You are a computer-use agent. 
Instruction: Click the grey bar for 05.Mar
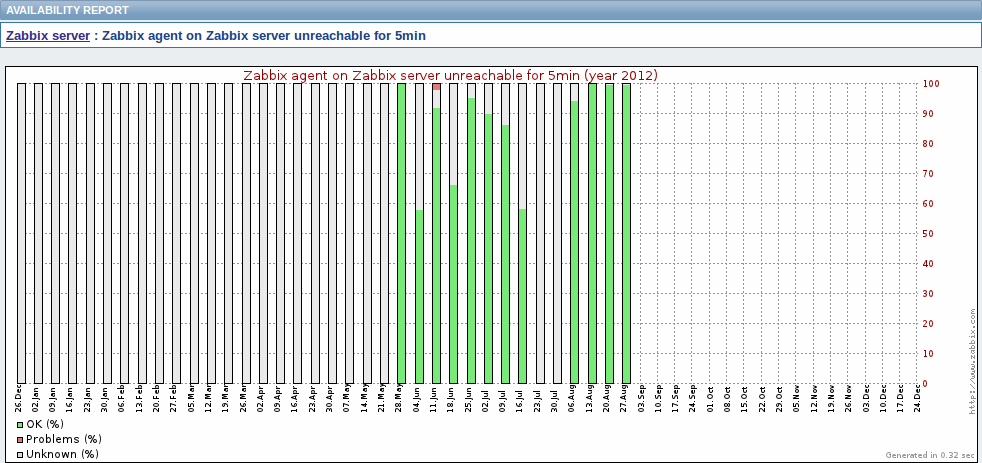(x=194, y=233)
